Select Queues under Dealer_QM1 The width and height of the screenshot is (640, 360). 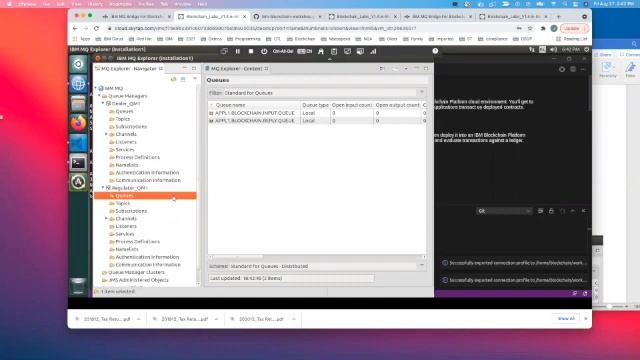click(x=124, y=111)
